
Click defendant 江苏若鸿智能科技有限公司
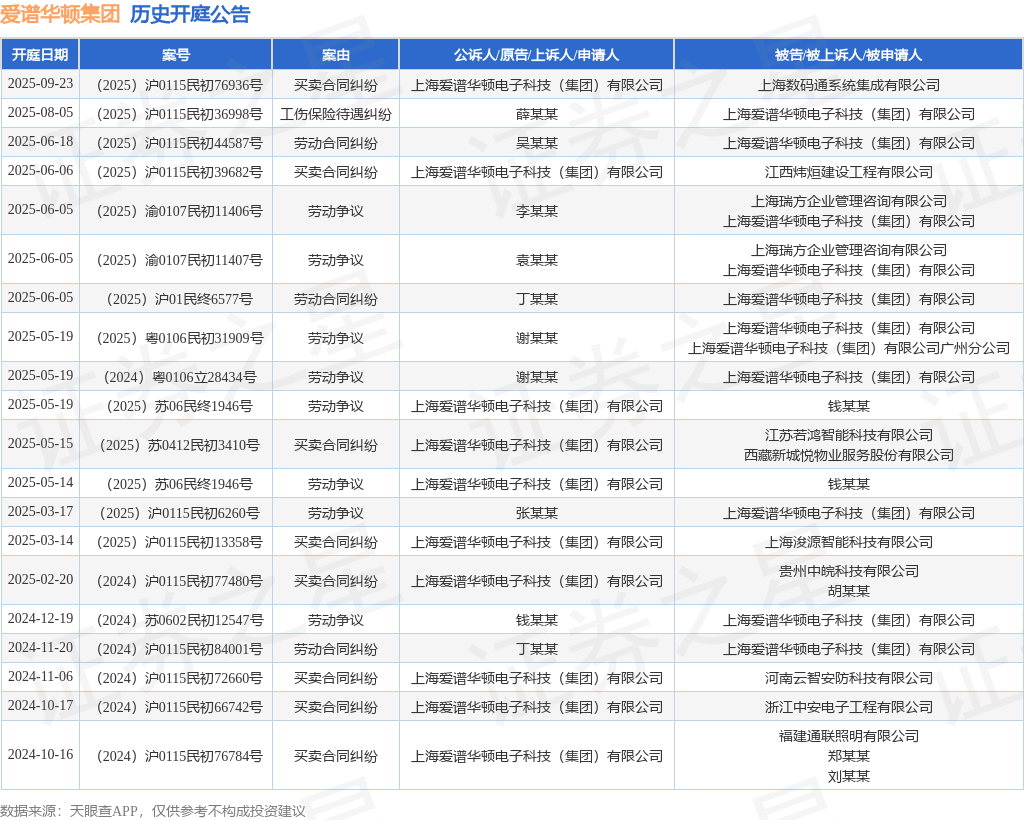point(848,435)
